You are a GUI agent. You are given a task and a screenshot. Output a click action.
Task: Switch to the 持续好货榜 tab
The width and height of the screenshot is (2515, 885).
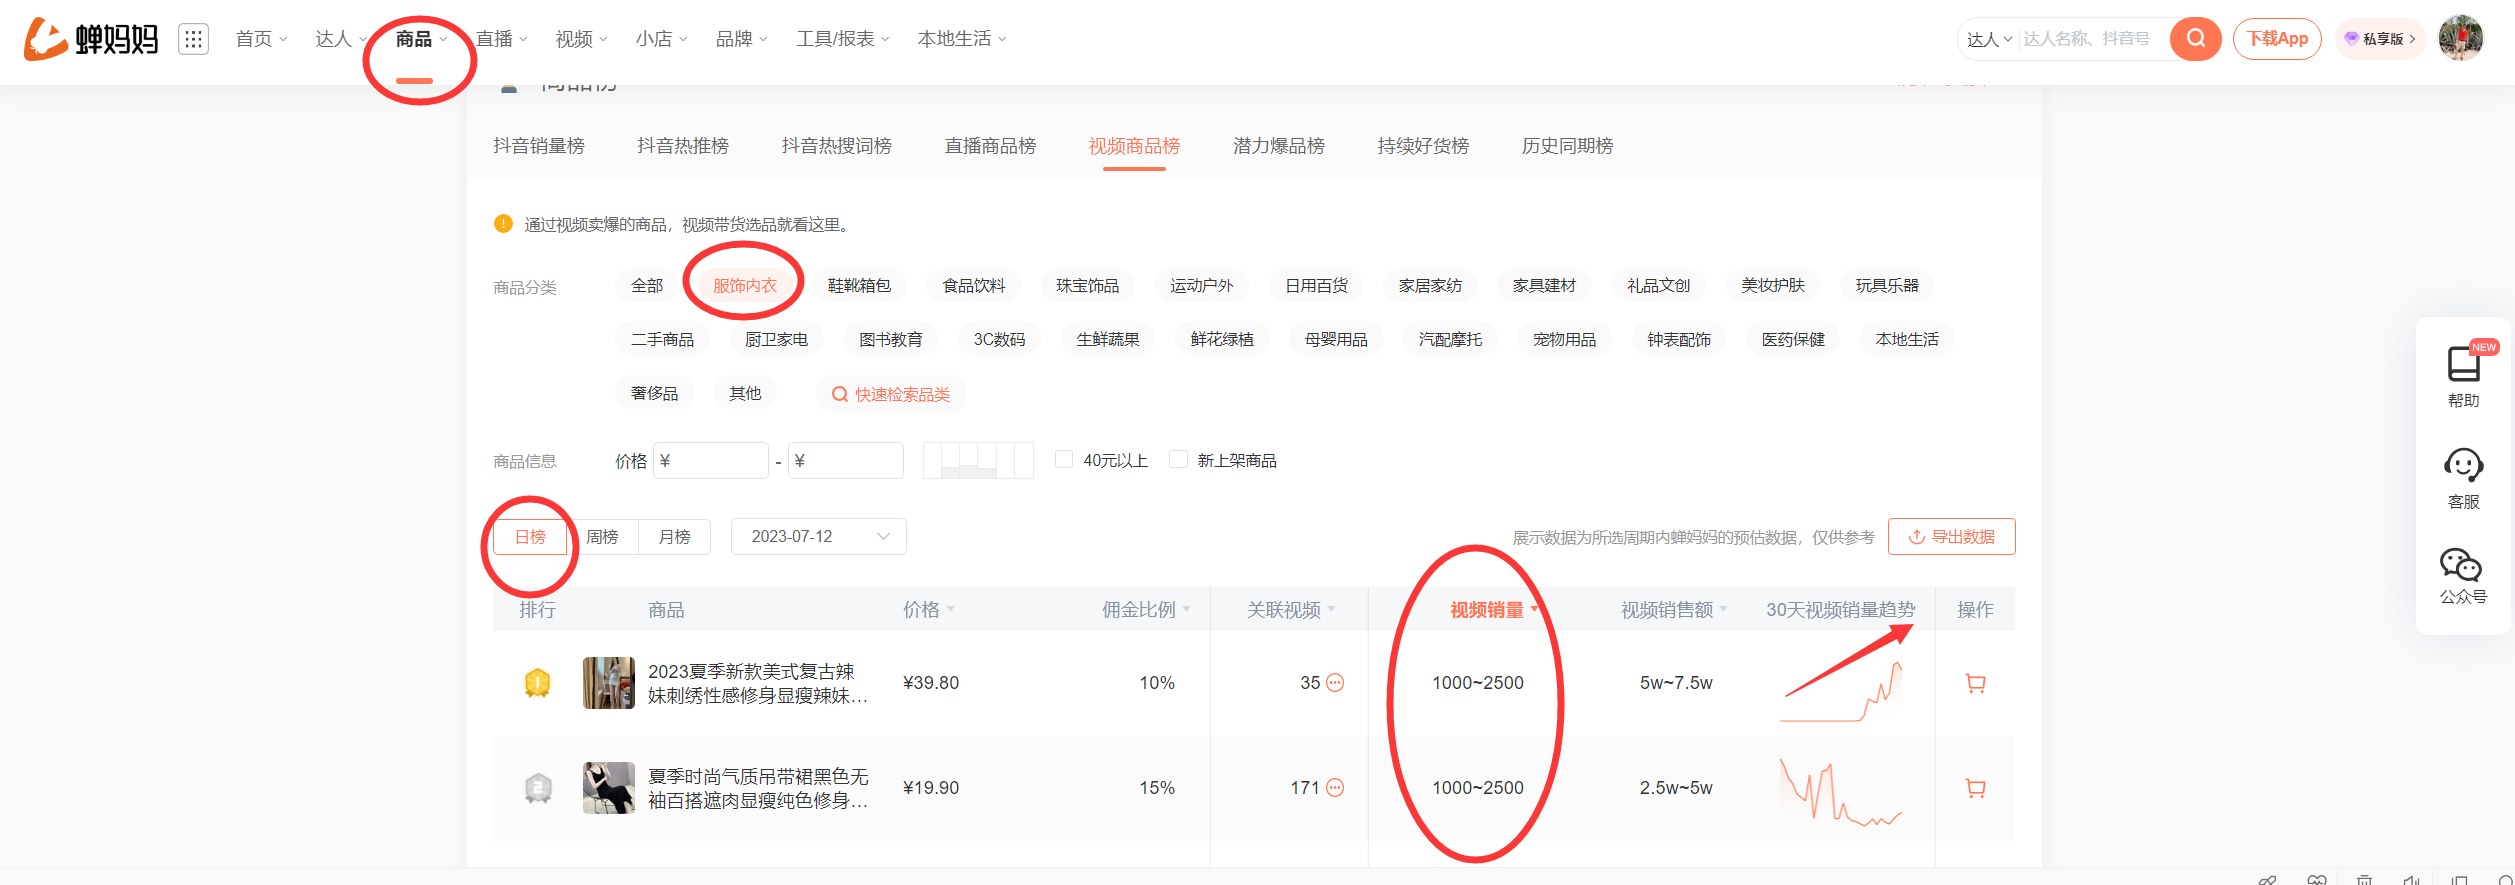tap(1423, 146)
